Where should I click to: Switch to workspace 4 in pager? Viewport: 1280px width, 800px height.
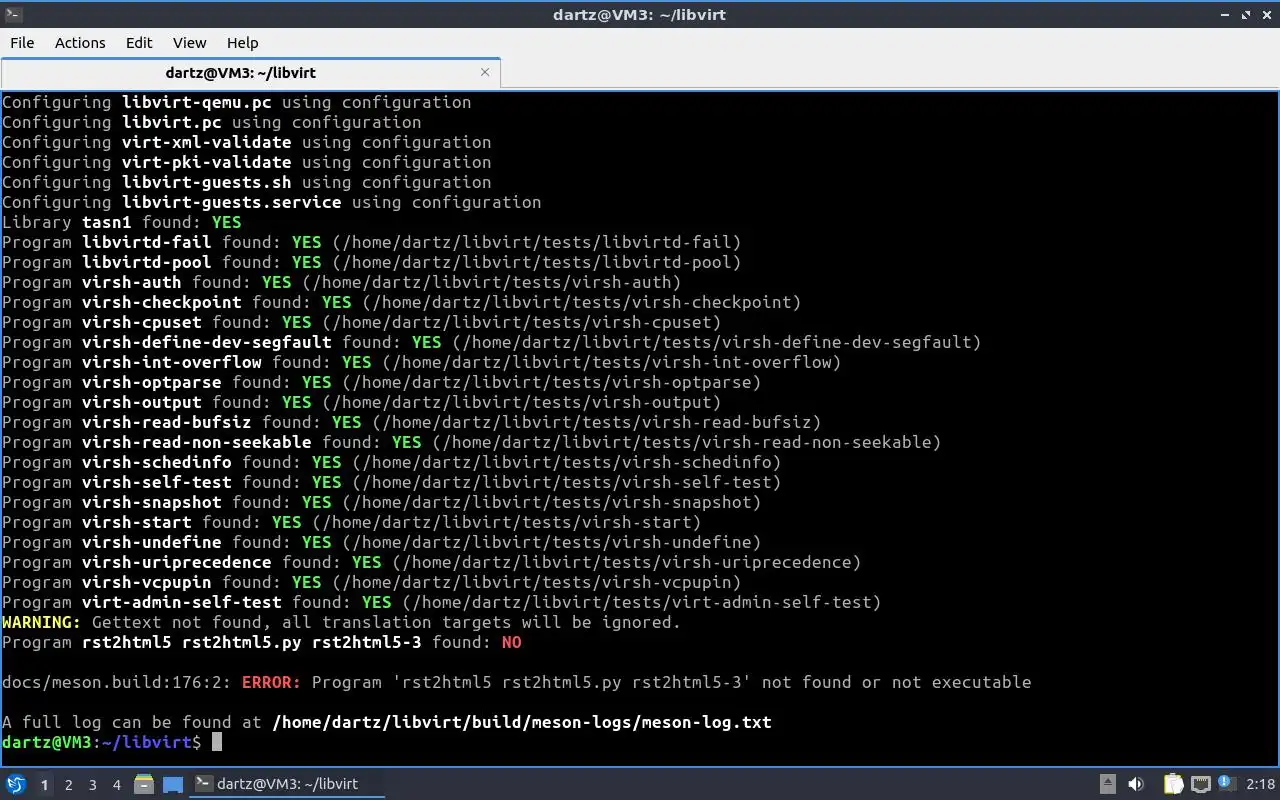point(117,785)
